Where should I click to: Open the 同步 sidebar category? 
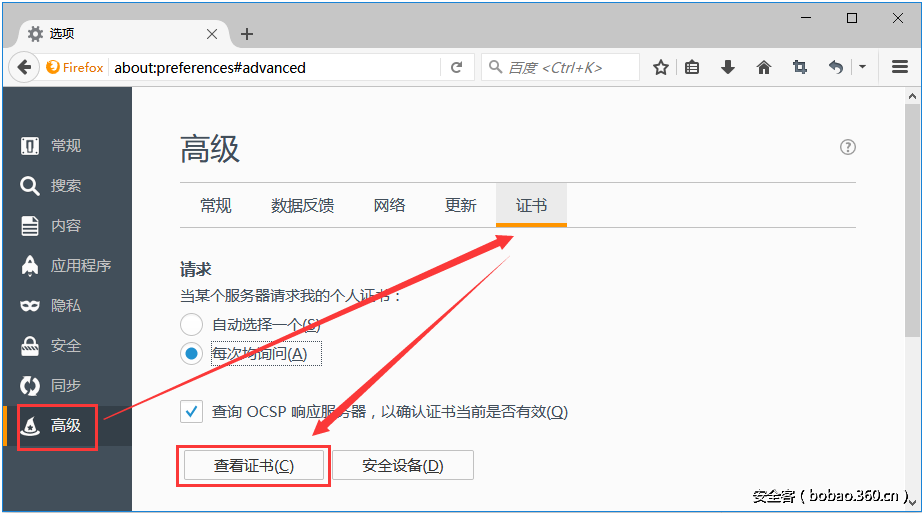[67, 386]
